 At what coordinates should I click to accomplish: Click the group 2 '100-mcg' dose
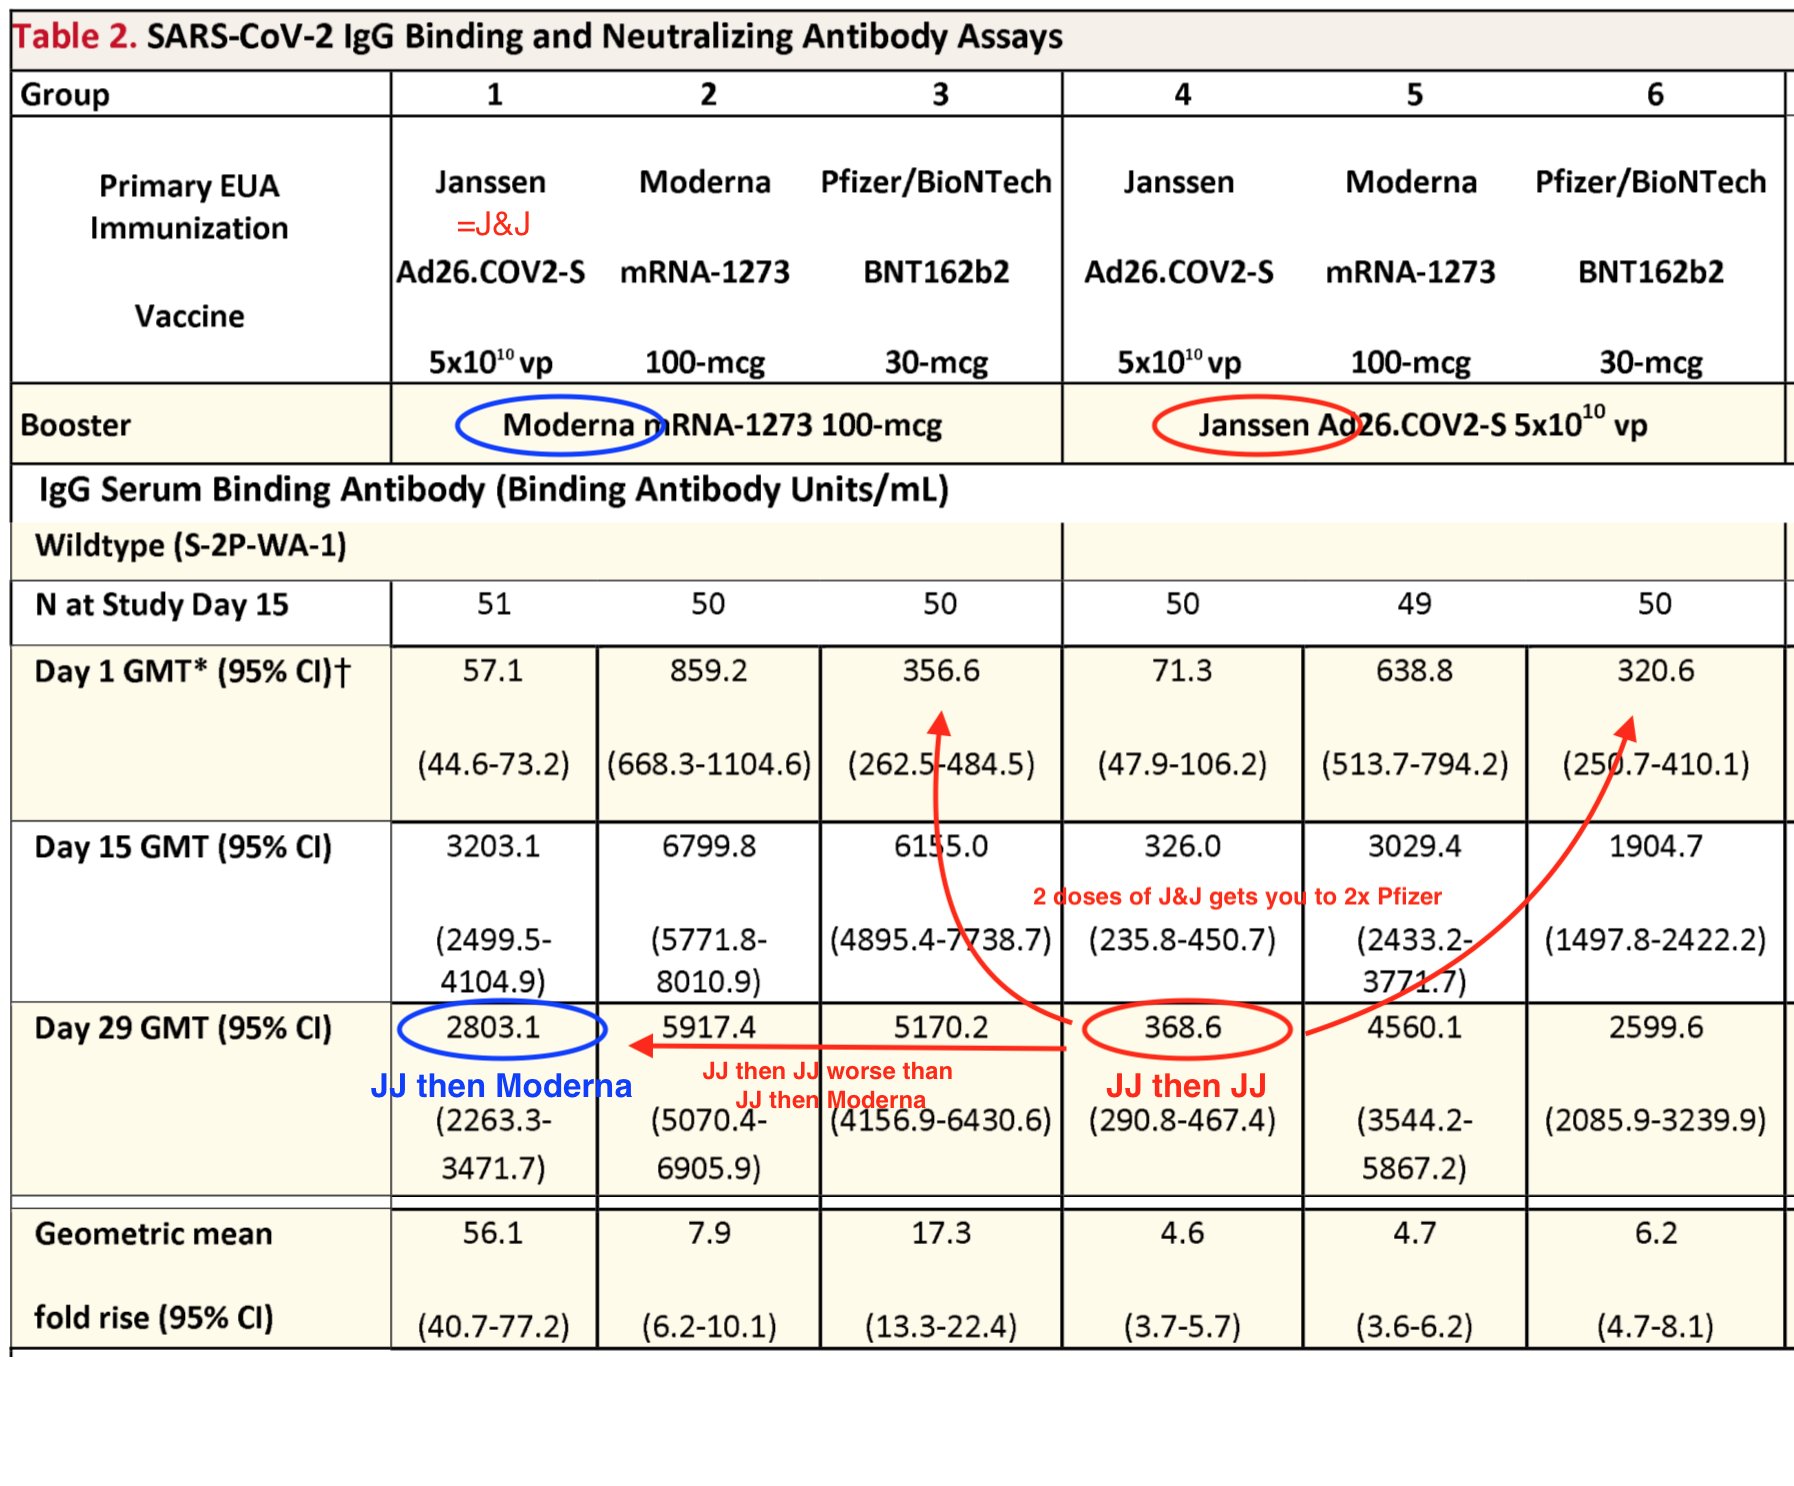click(x=705, y=362)
